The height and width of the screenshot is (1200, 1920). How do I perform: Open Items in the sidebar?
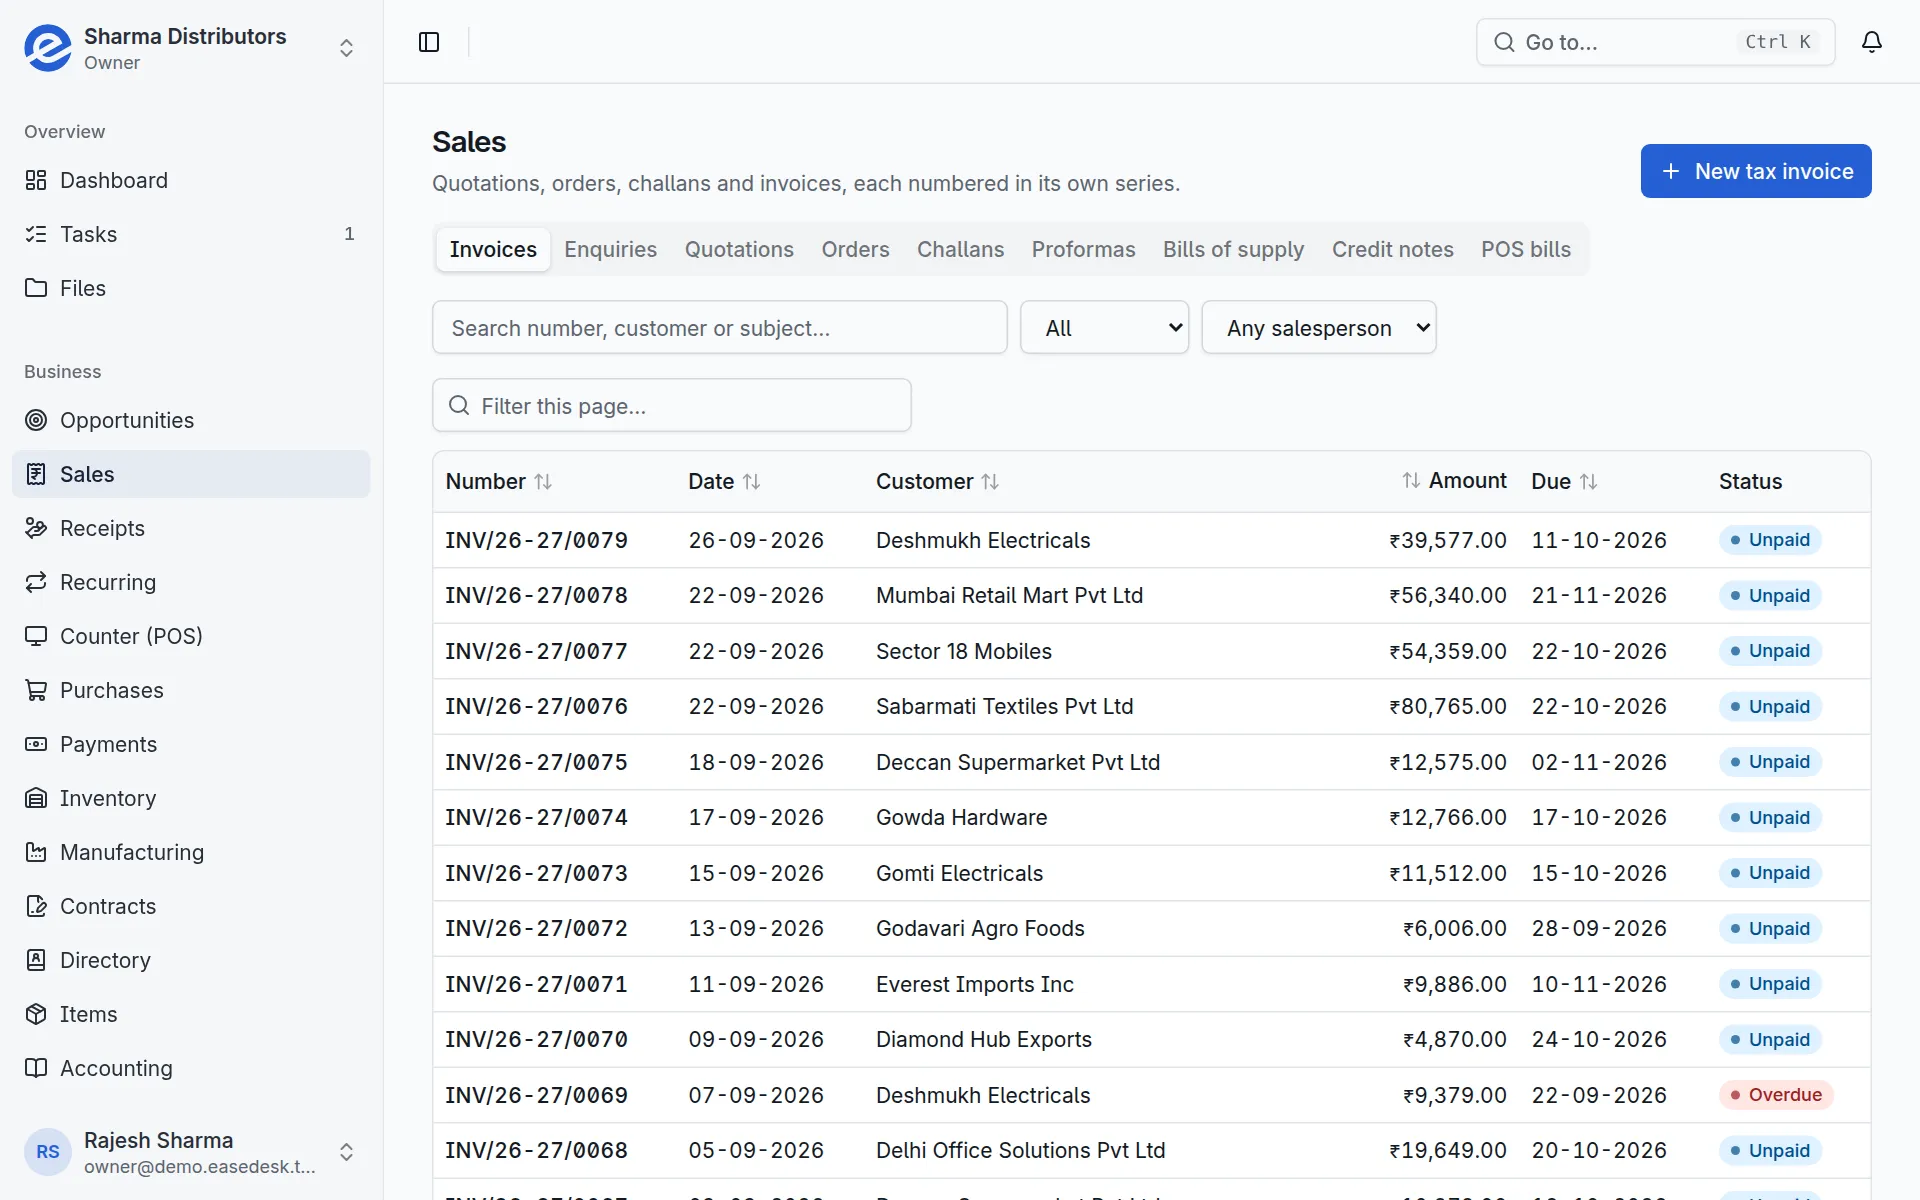tap(191, 1014)
